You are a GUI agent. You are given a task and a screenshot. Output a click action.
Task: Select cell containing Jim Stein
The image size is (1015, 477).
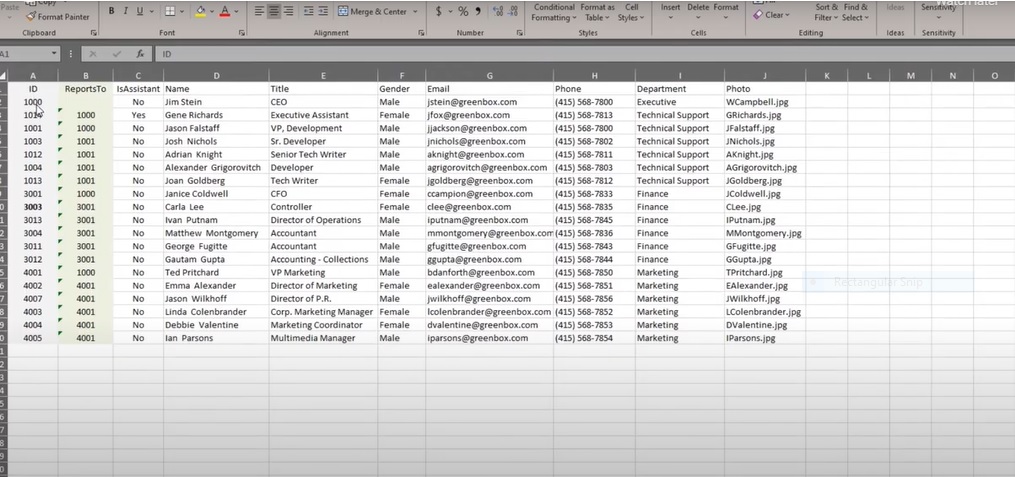click(x=216, y=102)
